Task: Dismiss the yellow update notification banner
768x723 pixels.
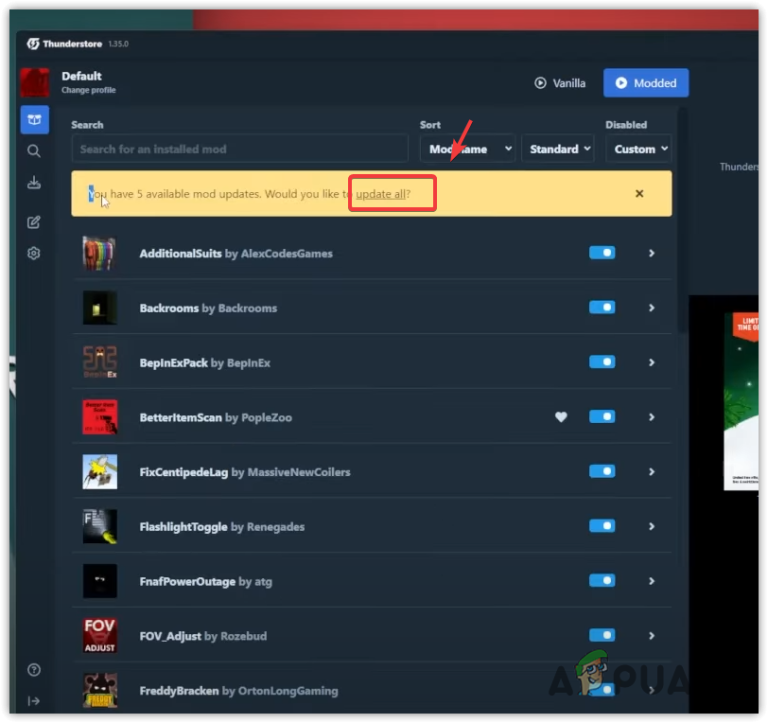Action: coord(639,193)
